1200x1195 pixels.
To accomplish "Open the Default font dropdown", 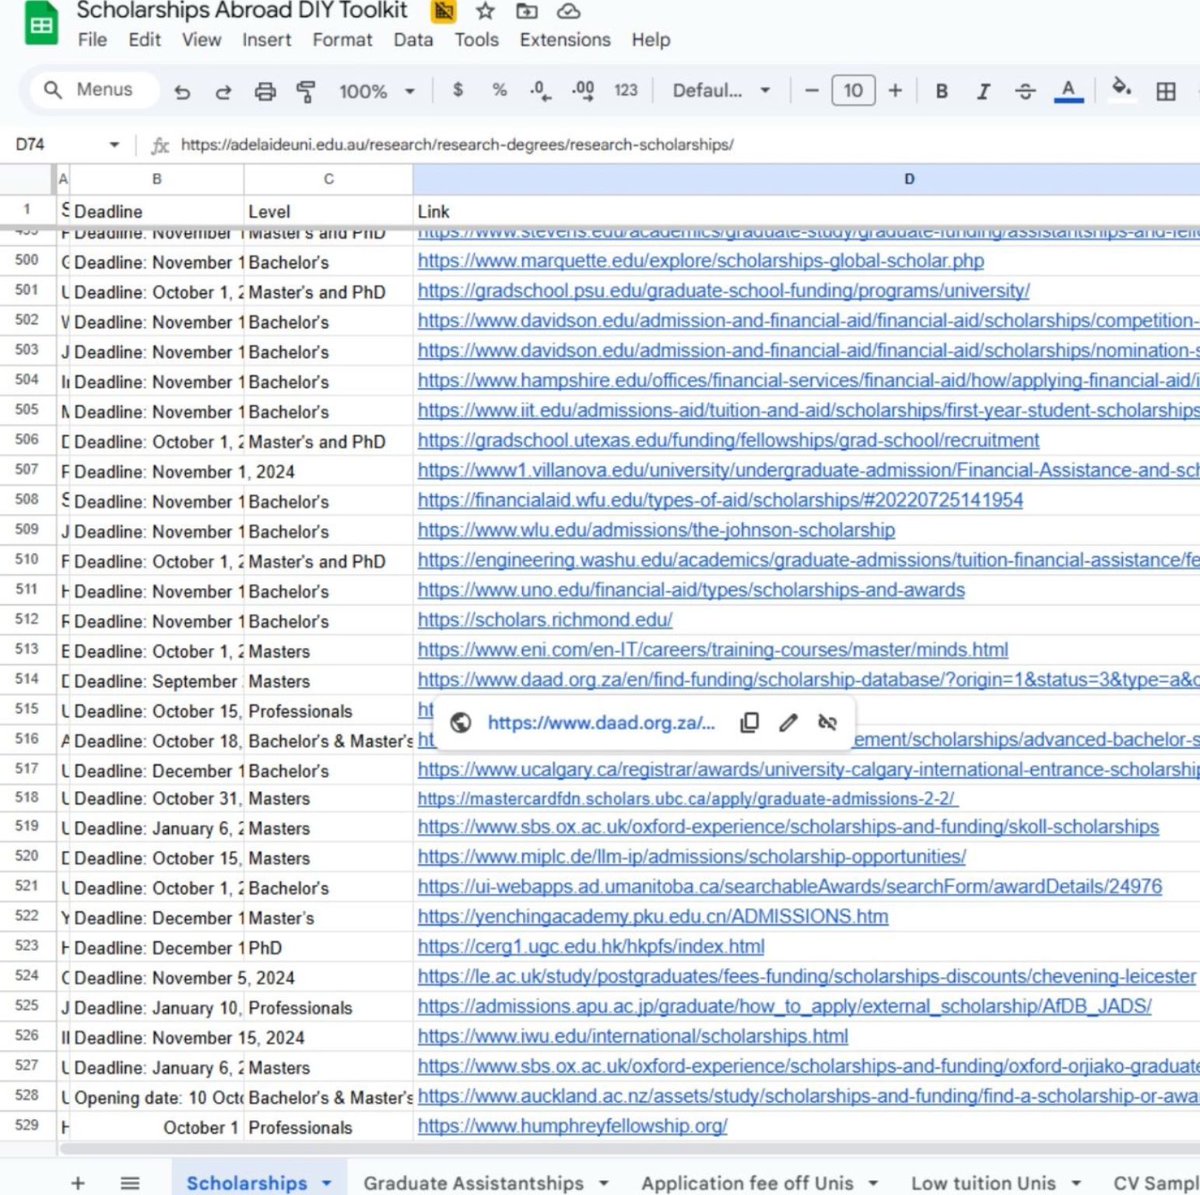I will [x=721, y=90].
